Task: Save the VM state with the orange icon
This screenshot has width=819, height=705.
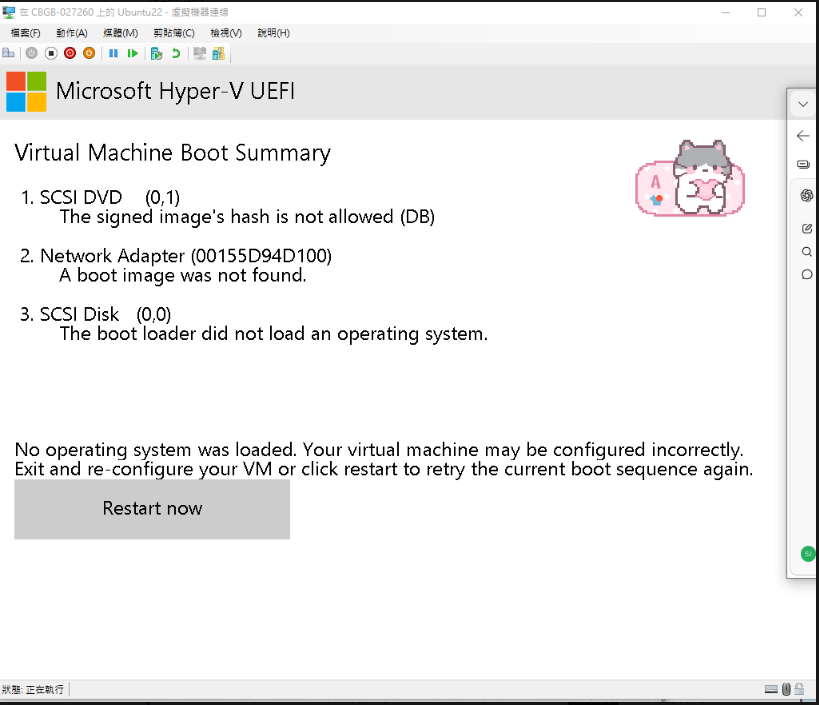Action: point(89,53)
